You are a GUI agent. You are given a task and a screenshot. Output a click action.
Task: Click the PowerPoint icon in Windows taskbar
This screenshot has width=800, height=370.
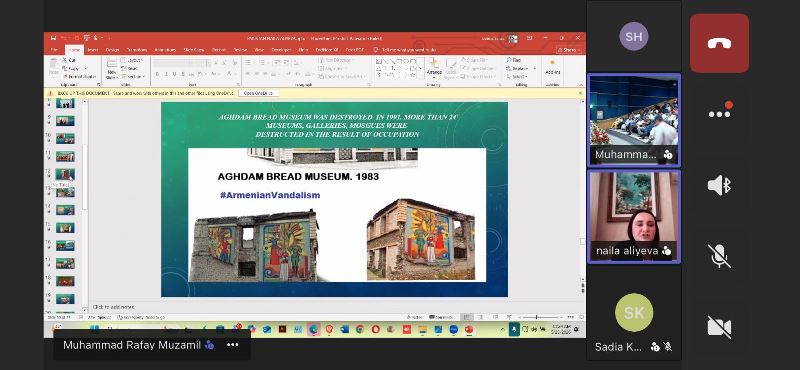point(469,329)
